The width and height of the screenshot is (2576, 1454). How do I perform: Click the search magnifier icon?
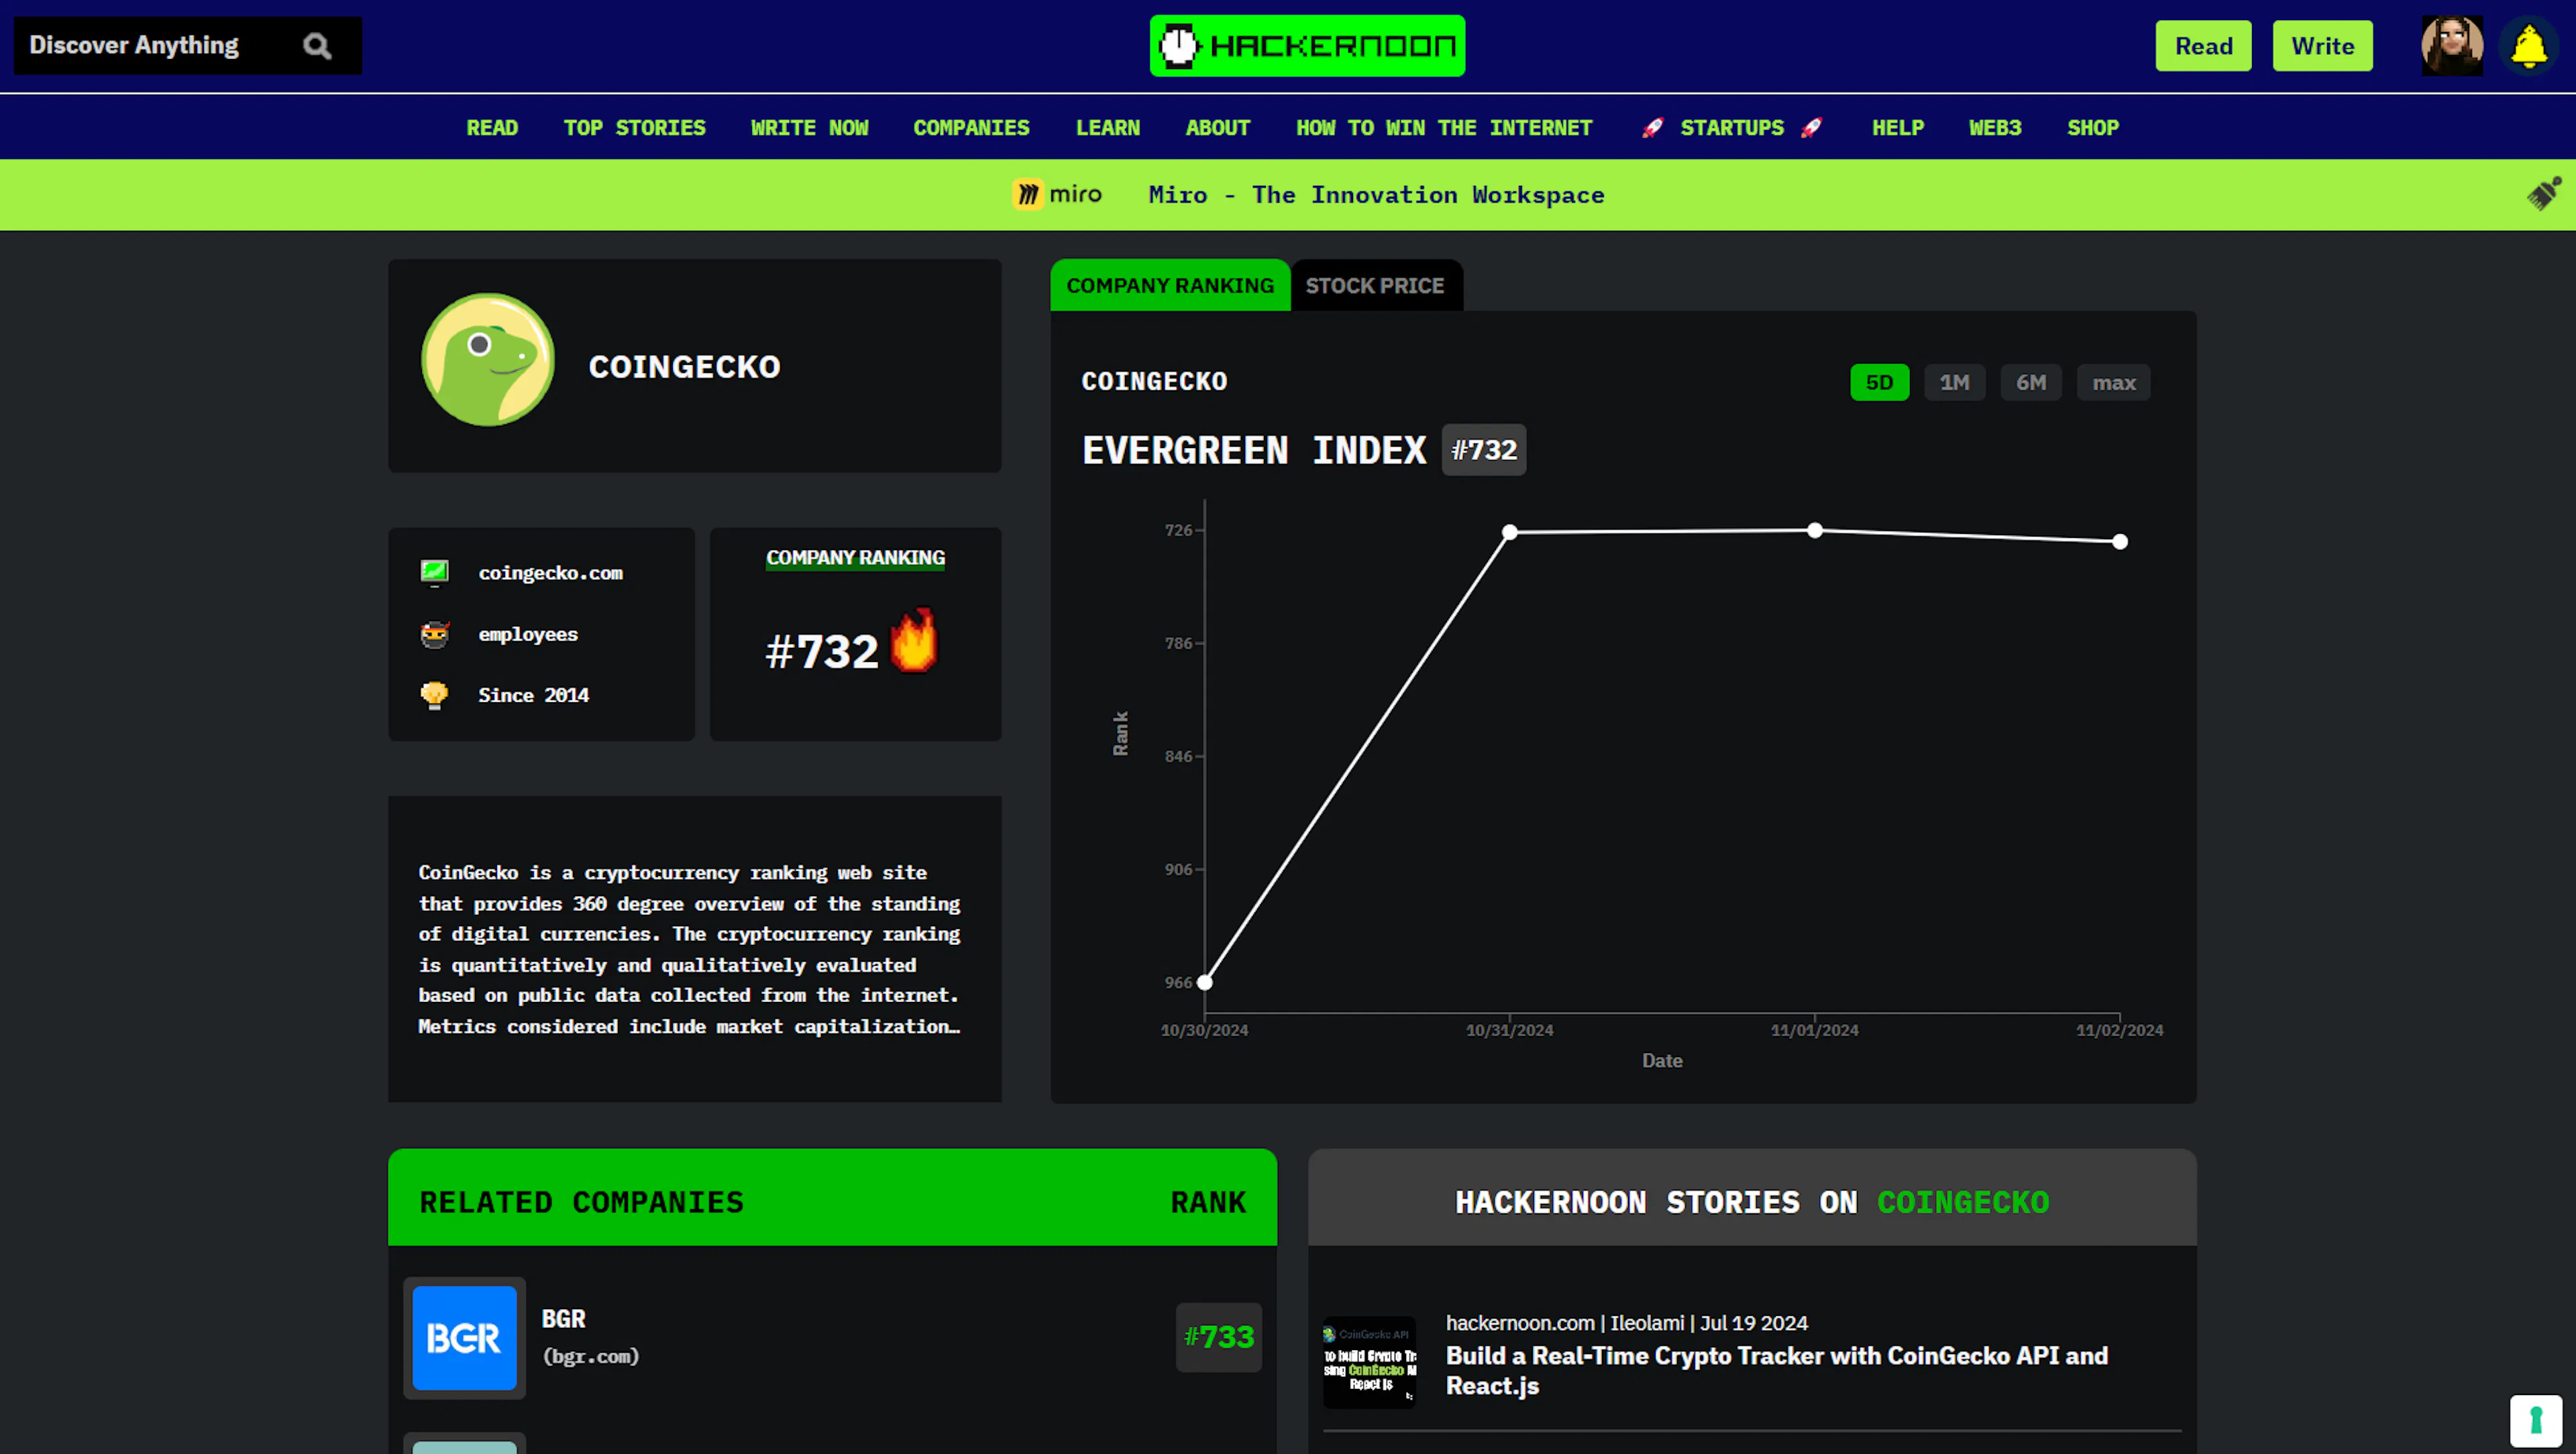click(x=317, y=46)
